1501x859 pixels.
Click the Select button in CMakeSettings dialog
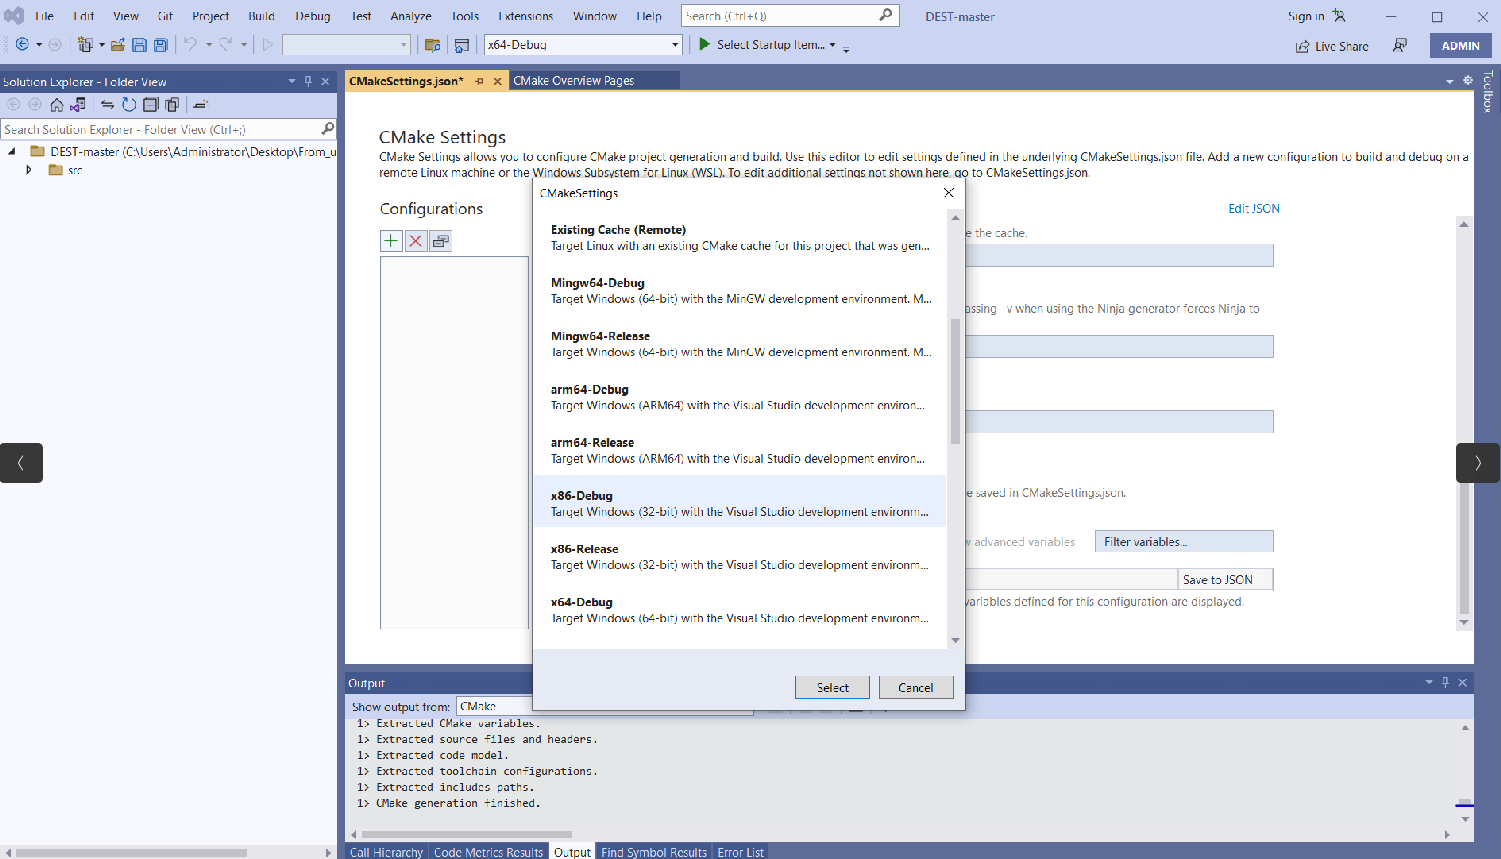pos(832,687)
